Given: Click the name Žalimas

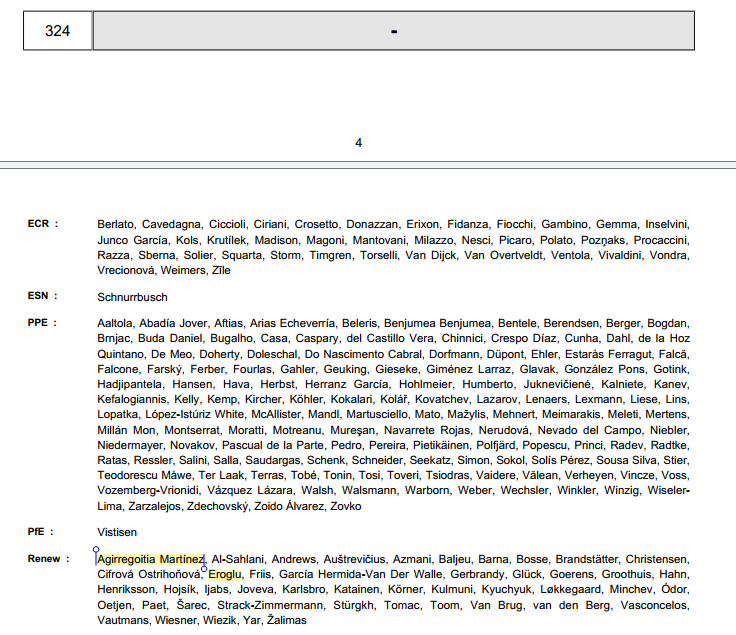Looking at the screenshot, I should pos(287,620).
